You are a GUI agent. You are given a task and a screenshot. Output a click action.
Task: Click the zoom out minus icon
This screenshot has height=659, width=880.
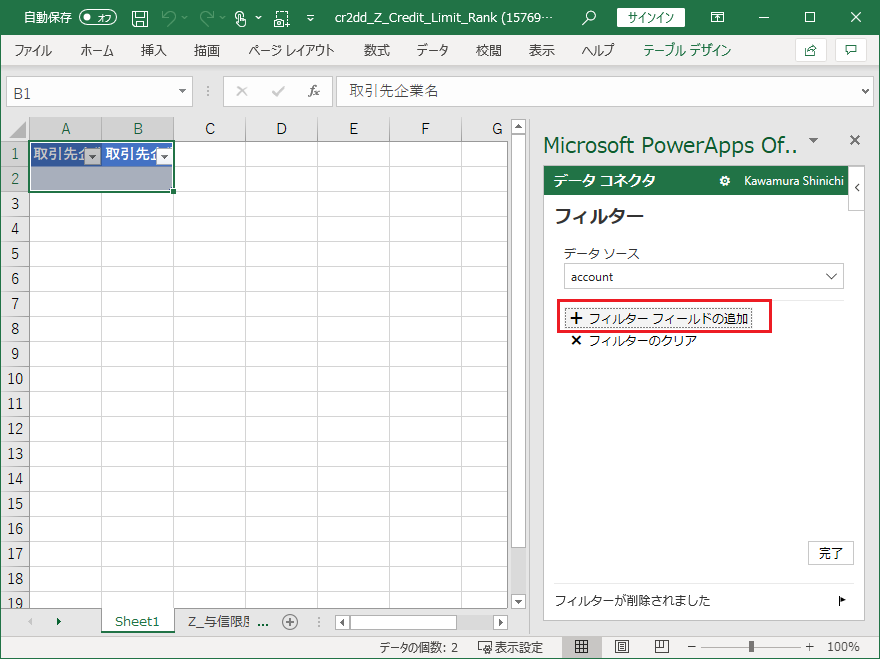691,647
